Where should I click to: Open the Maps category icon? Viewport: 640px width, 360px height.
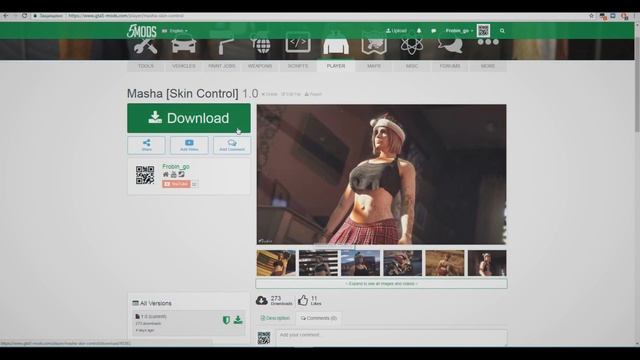tap(374, 45)
